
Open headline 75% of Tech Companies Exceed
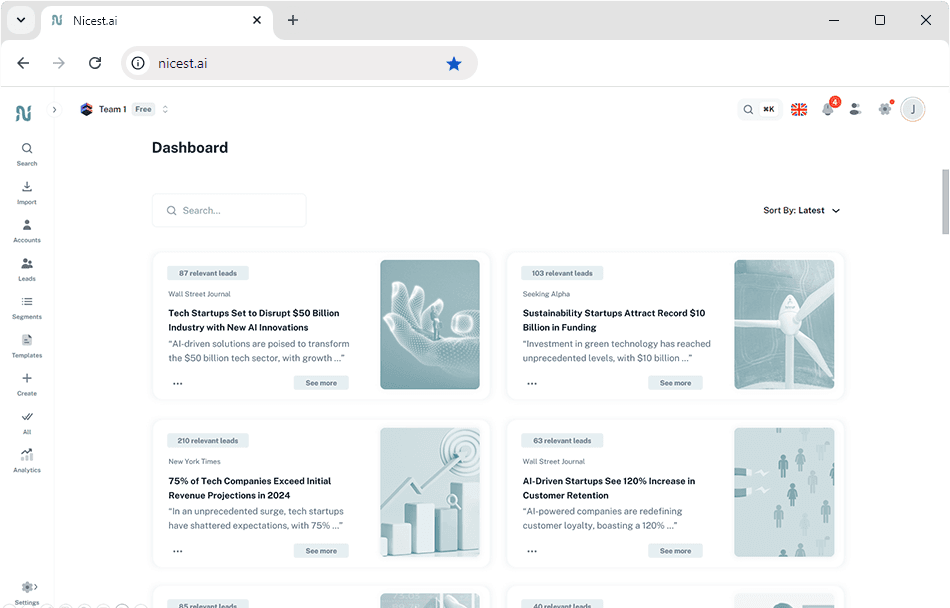[250, 487]
